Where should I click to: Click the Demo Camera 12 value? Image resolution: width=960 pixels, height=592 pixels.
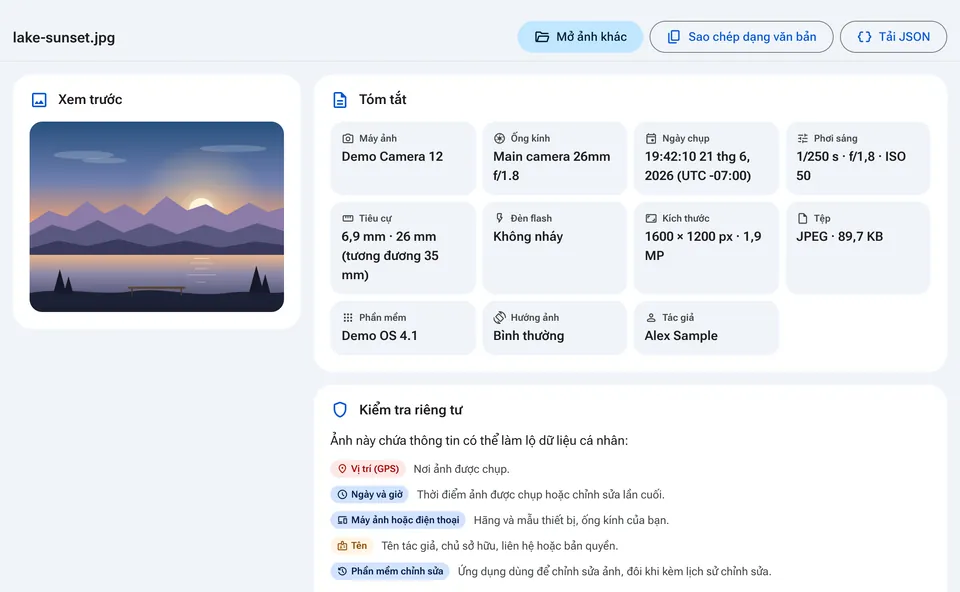tap(392, 157)
